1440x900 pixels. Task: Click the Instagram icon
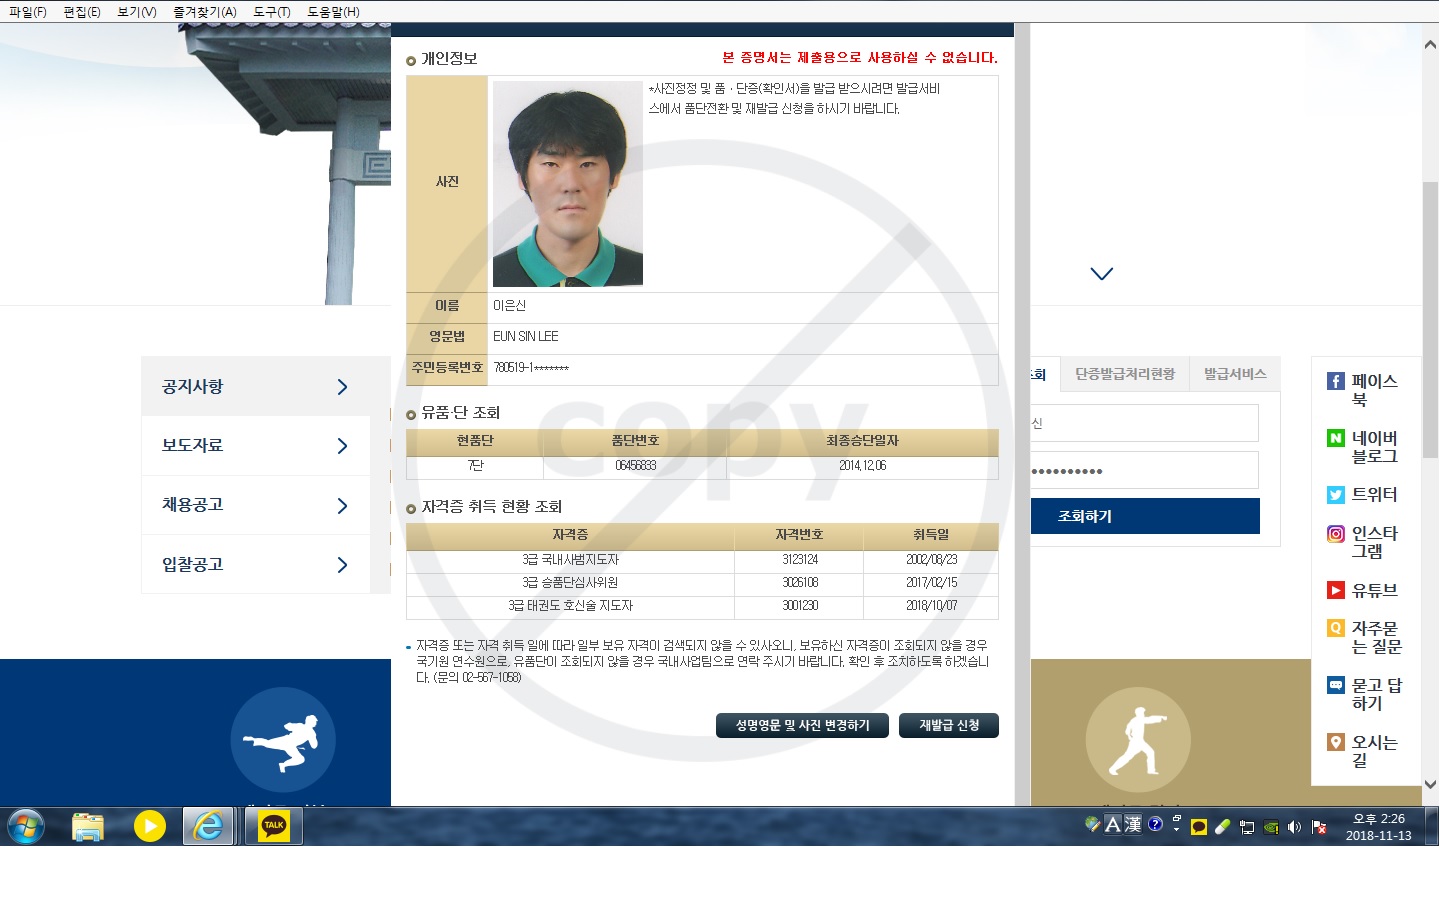[1335, 534]
